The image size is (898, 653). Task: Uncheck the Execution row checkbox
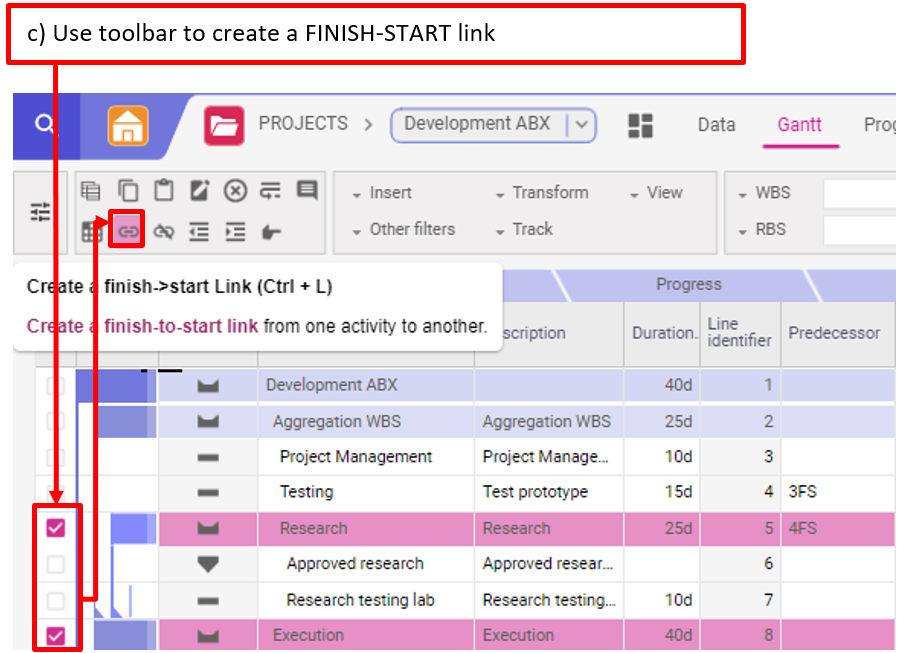(56, 635)
